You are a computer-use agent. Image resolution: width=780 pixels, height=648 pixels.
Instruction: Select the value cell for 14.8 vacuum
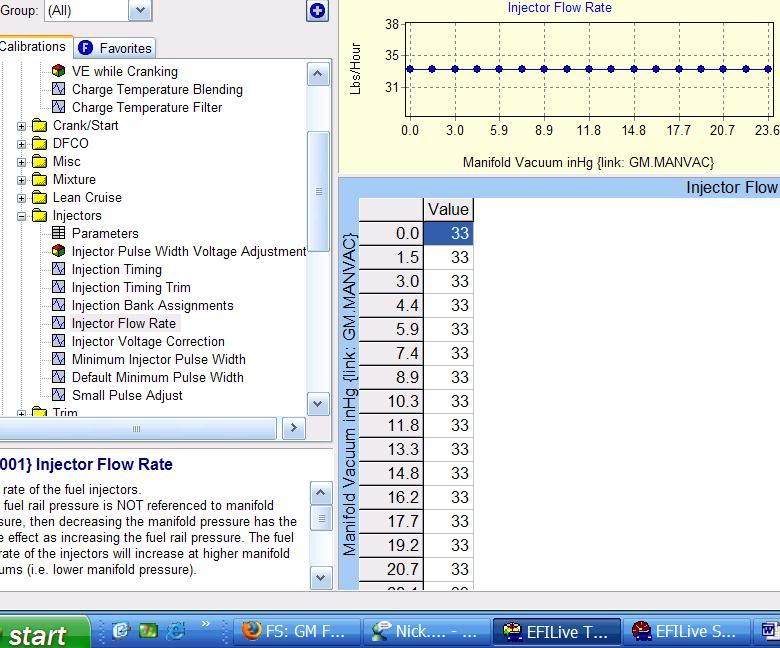point(448,473)
